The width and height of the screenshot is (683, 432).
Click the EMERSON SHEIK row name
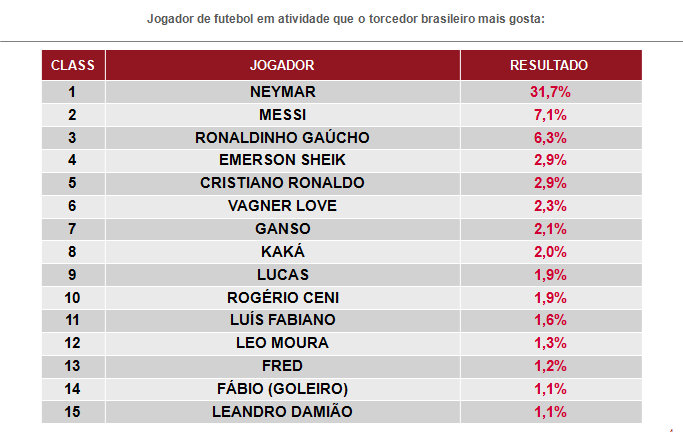282,160
